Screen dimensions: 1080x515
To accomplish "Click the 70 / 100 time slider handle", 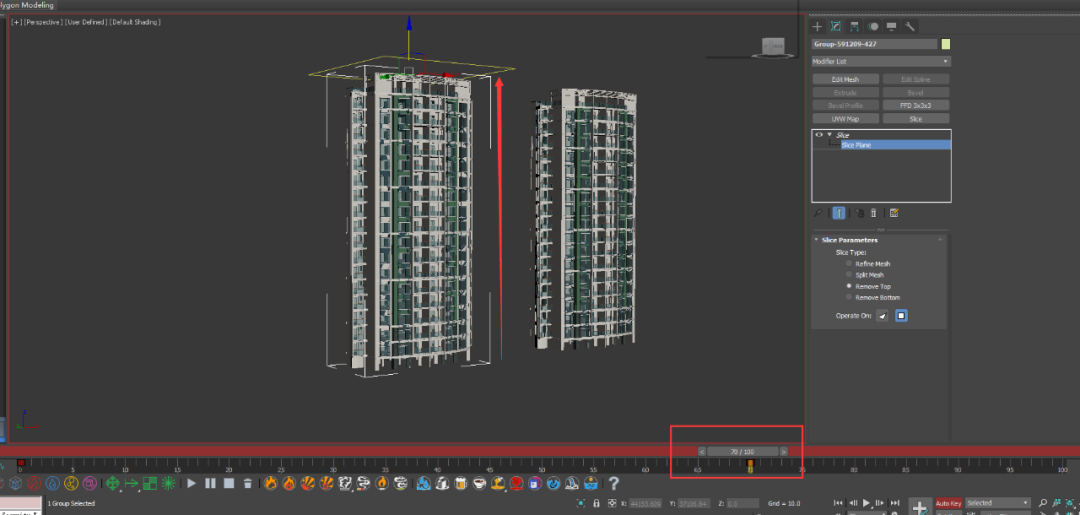I will [x=742, y=452].
